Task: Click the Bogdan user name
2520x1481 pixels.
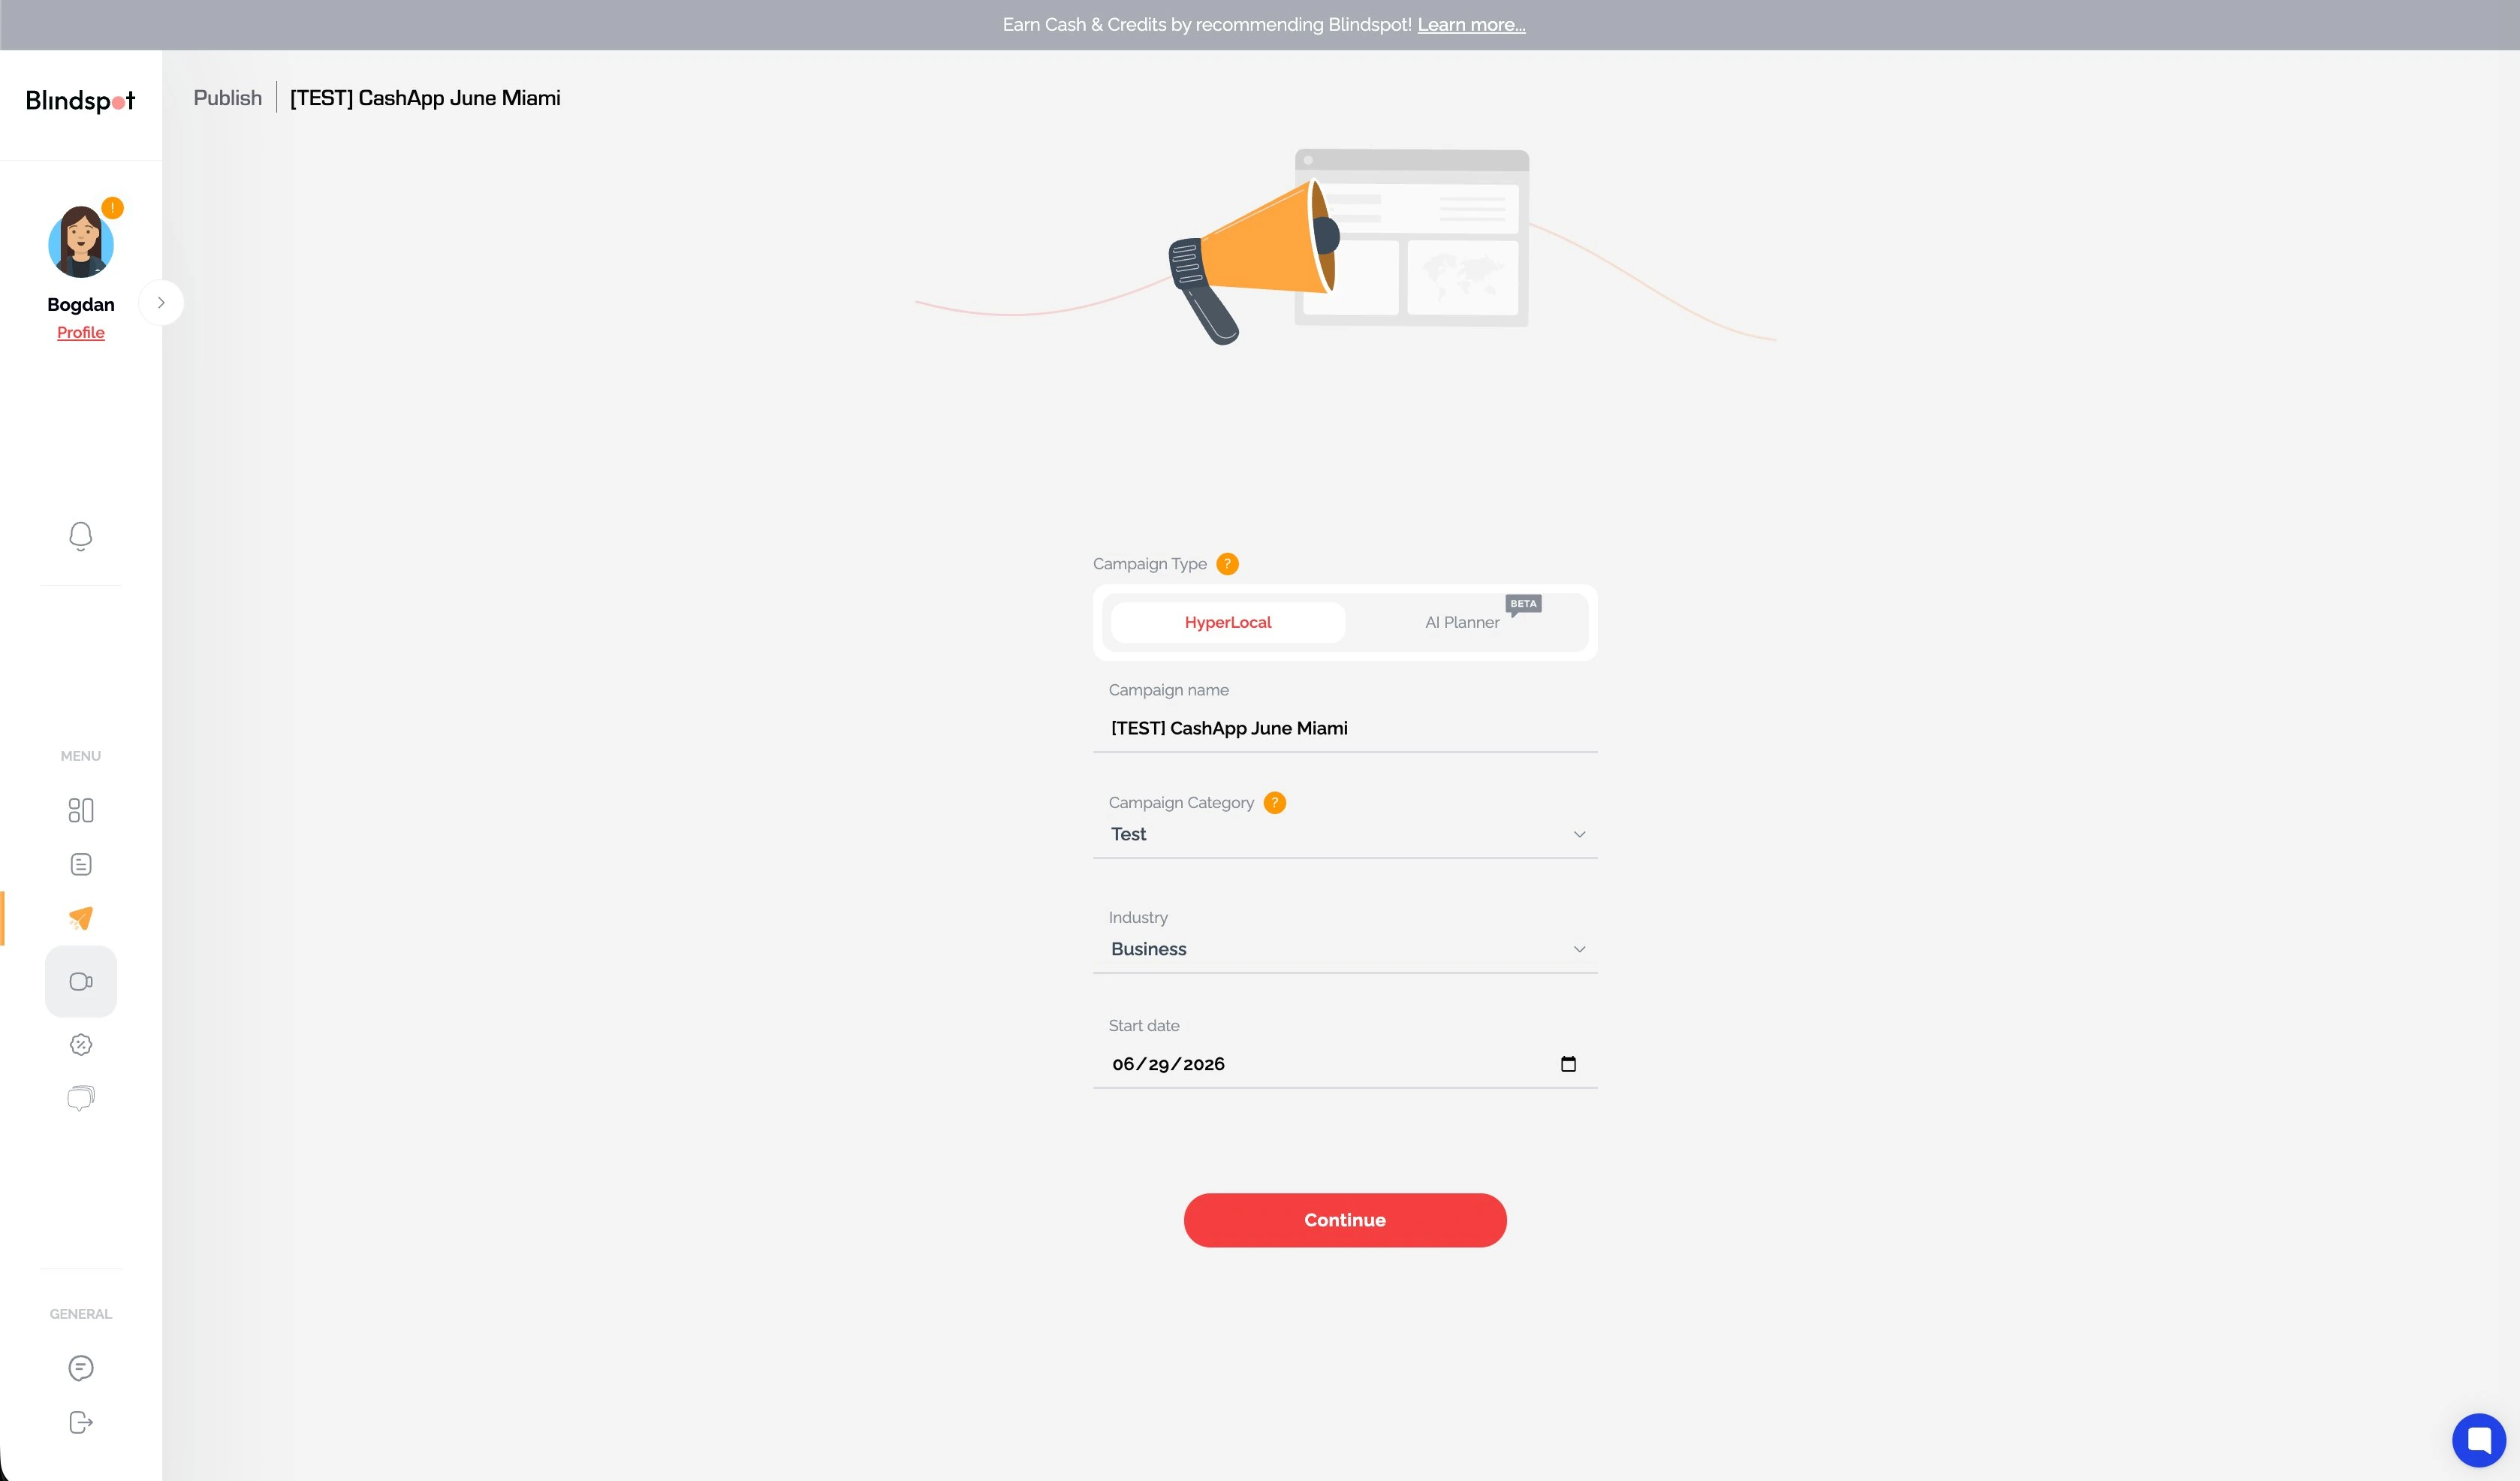Action: click(81, 305)
